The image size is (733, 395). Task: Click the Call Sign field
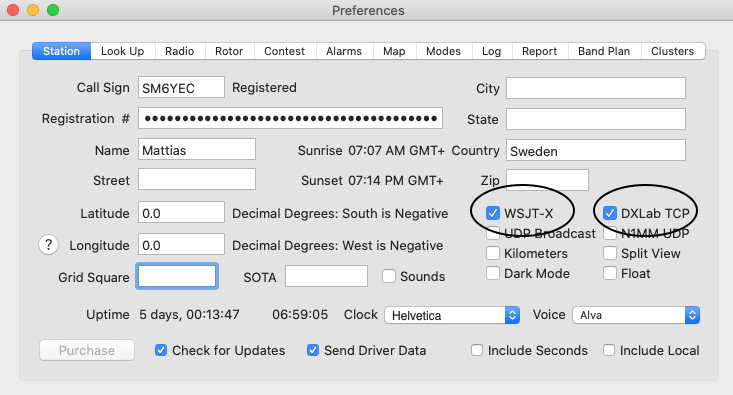181,87
